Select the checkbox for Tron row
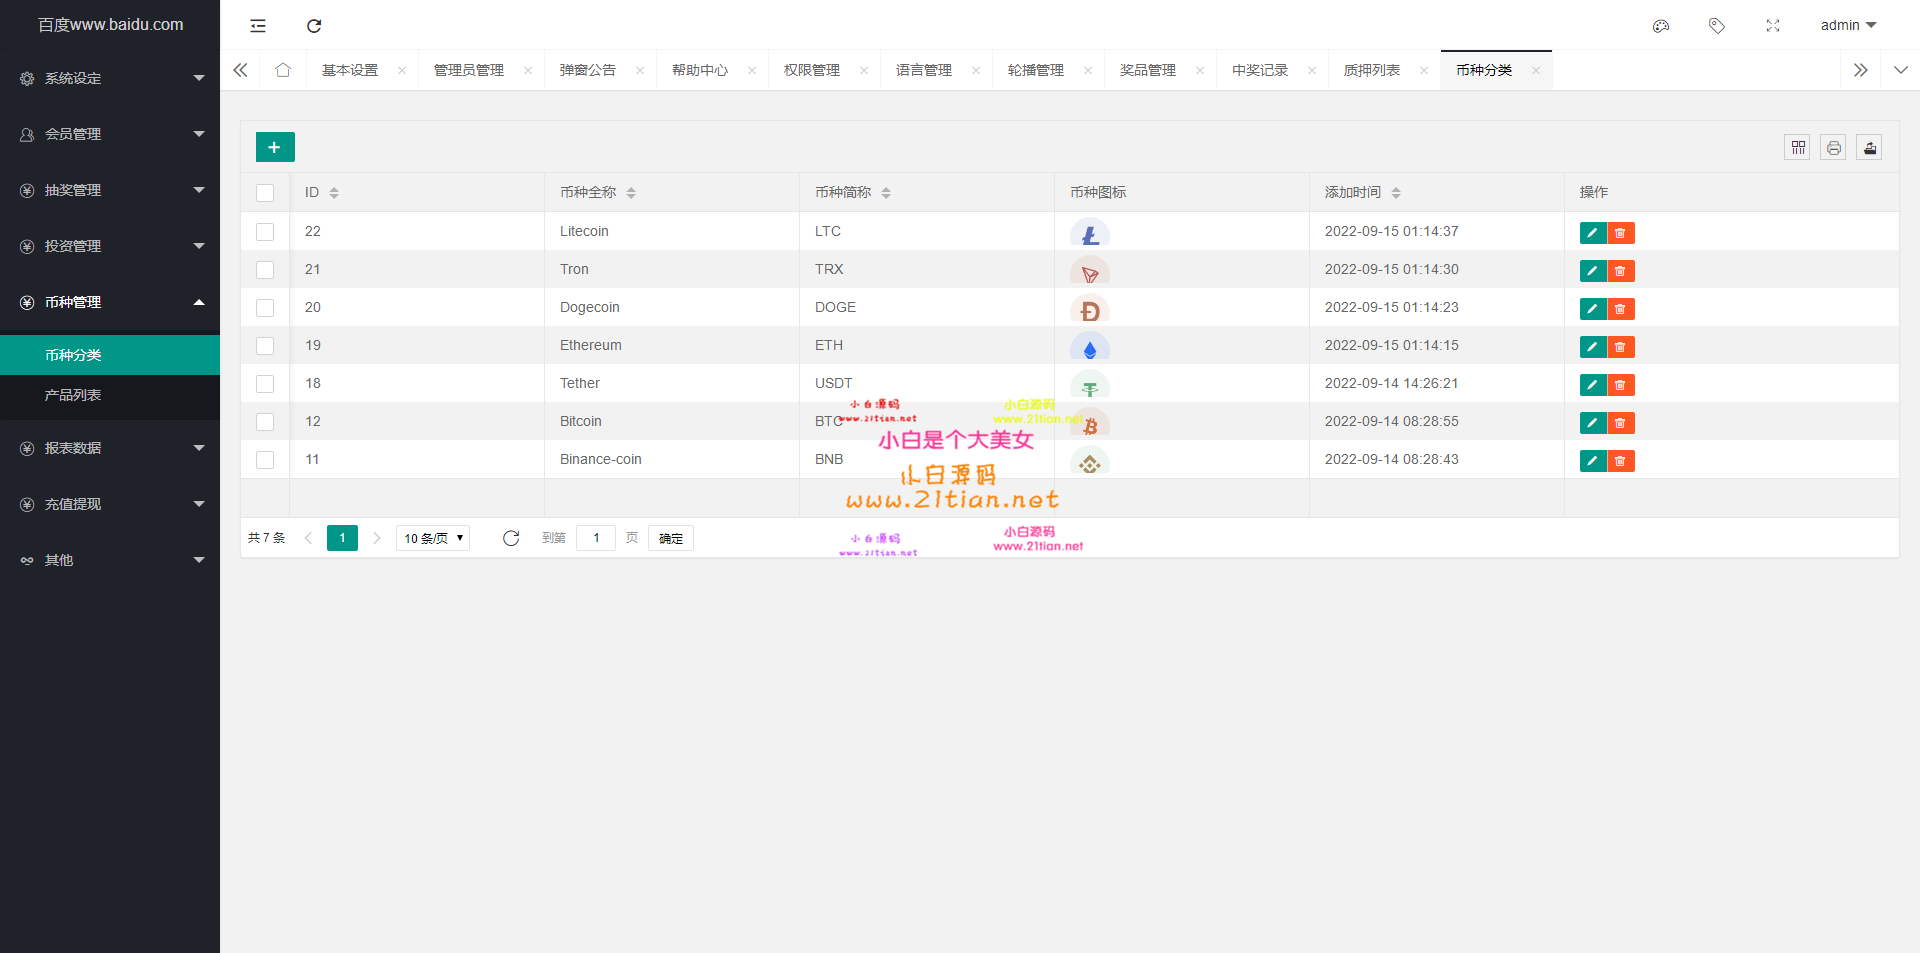Screen dimensions: 1920x953 click(265, 270)
